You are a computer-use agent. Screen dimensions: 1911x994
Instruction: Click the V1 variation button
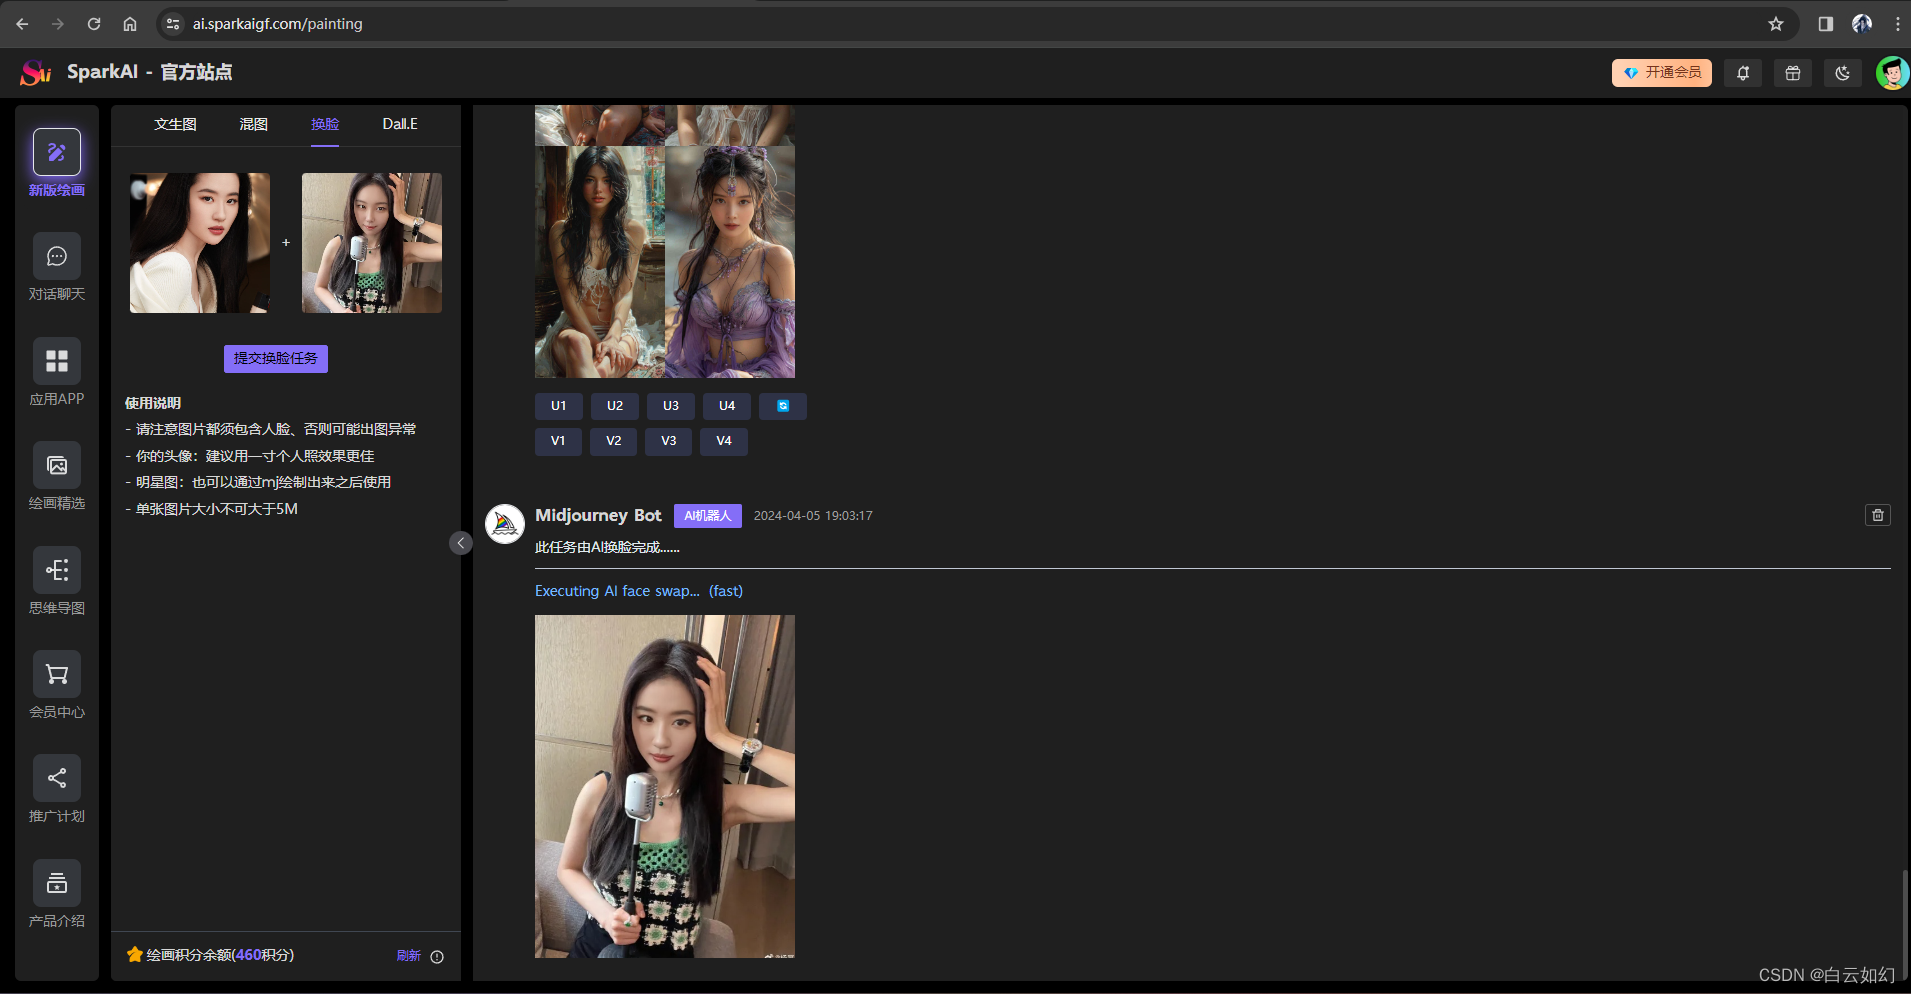point(558,441)
